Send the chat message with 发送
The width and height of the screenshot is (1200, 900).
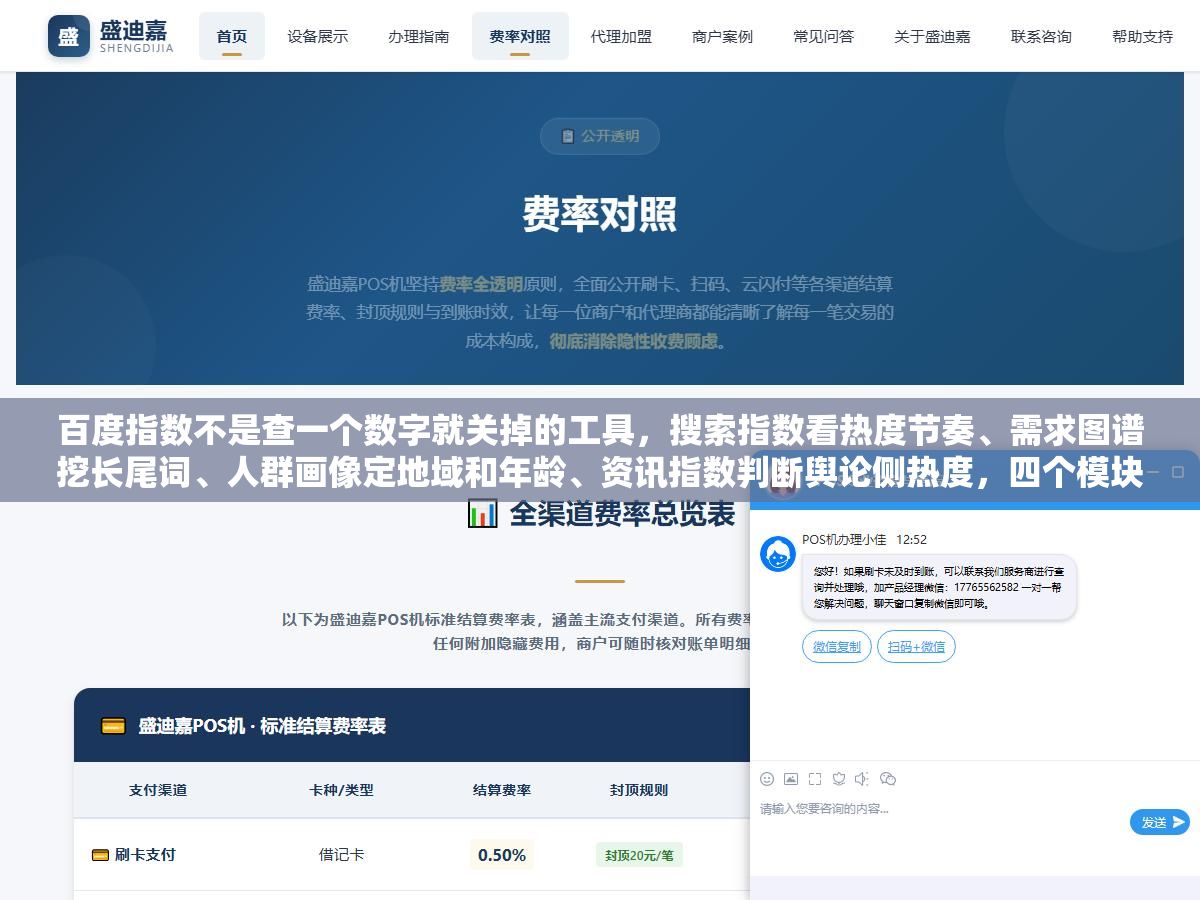tap(1160, 822)
